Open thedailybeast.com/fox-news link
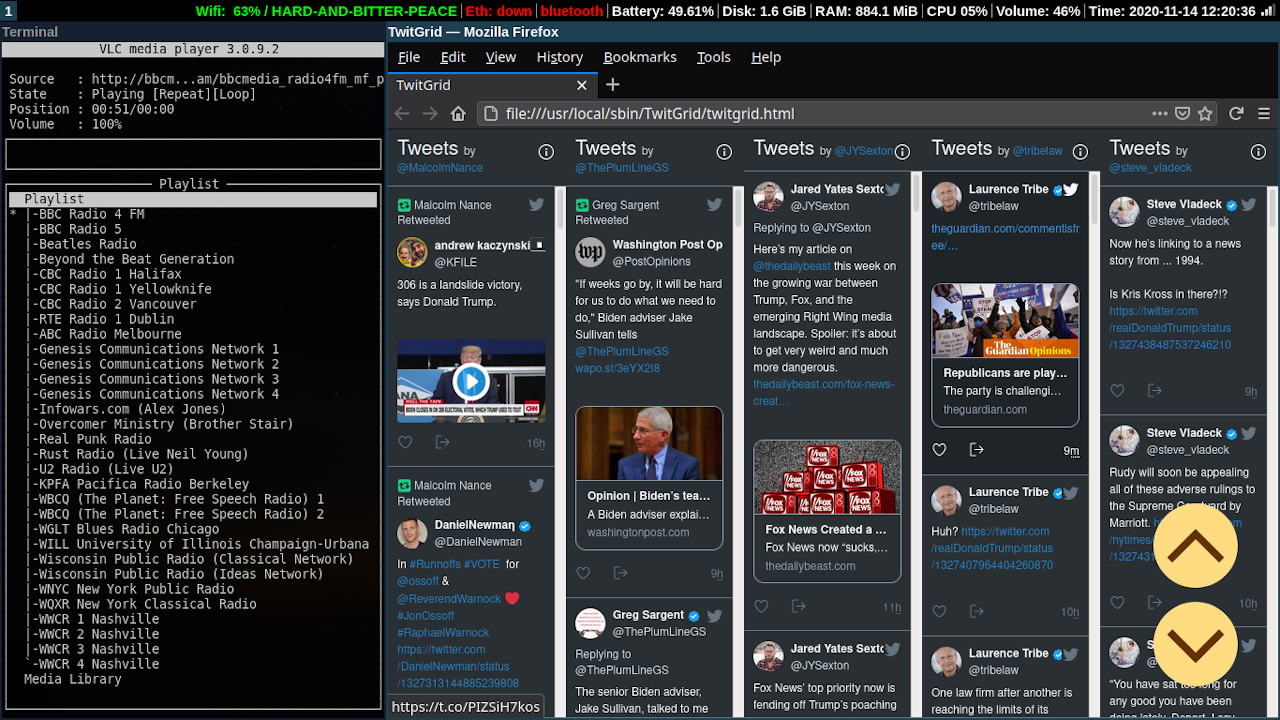Viewport: 1280px width, 720px height. pos(824,392)
